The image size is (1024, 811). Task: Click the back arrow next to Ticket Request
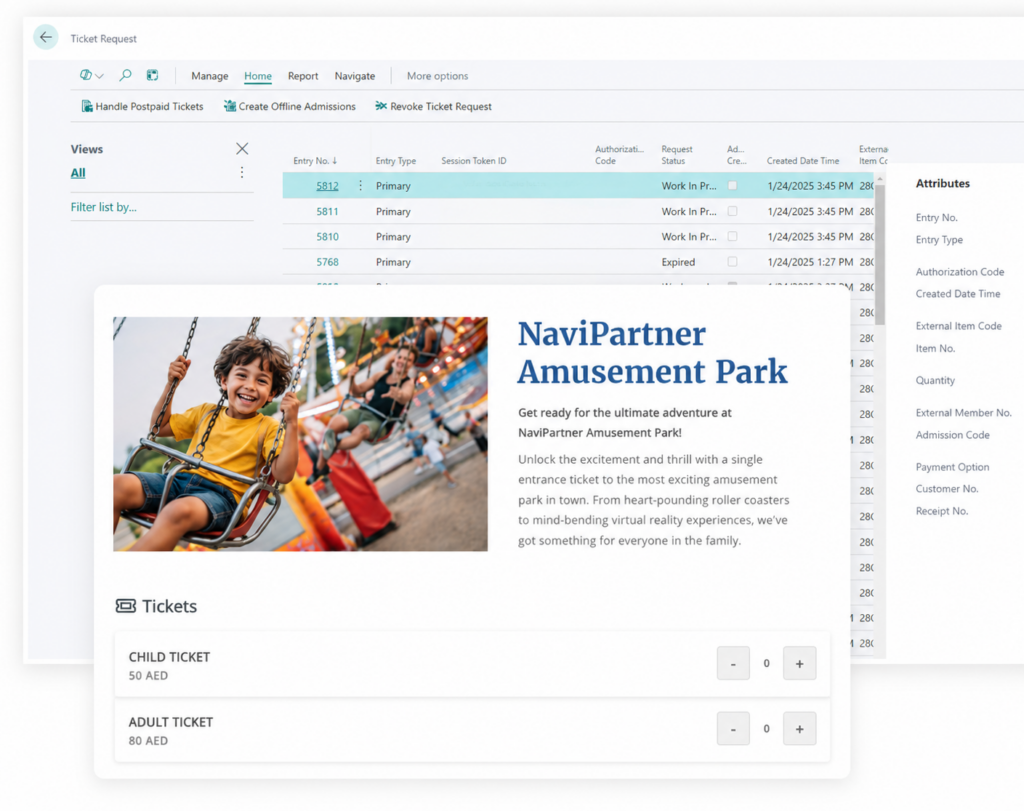(46, 37)
